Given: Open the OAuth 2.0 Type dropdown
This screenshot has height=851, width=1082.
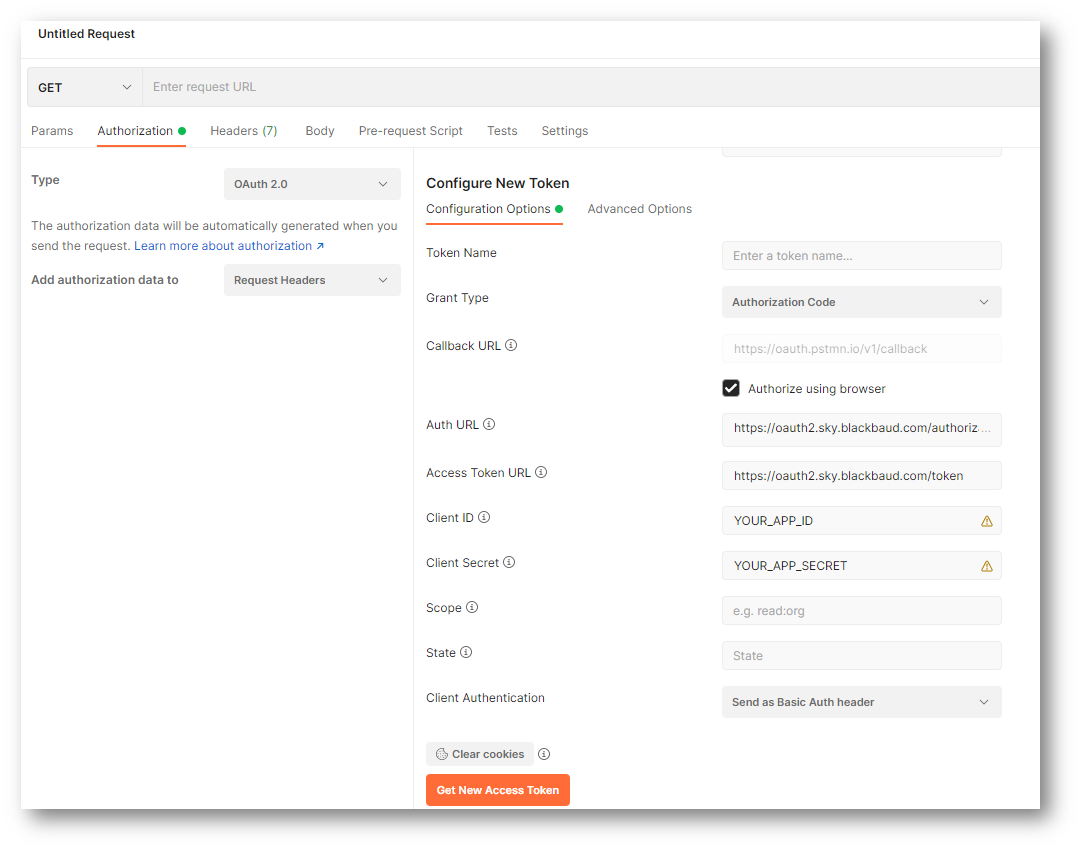Looking at the screenshot, I should 312,184.
